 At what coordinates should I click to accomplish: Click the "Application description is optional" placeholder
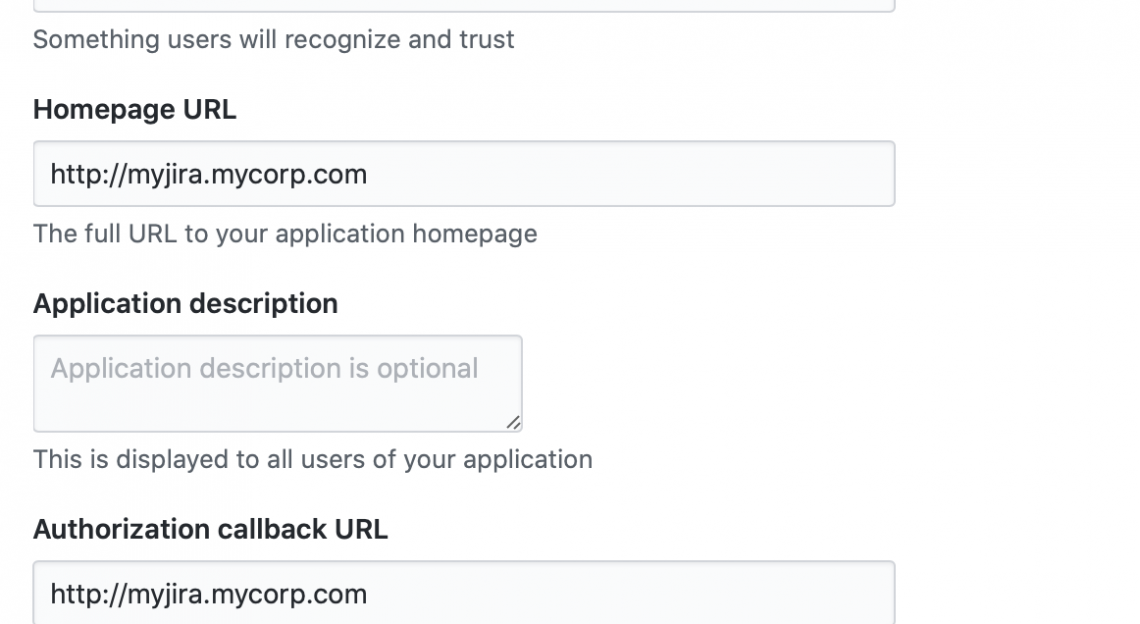pos(264,369)
